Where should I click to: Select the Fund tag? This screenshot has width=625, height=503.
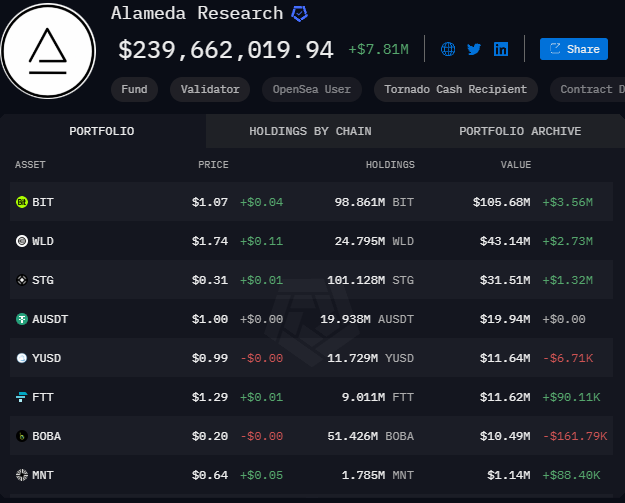point(134,89)
